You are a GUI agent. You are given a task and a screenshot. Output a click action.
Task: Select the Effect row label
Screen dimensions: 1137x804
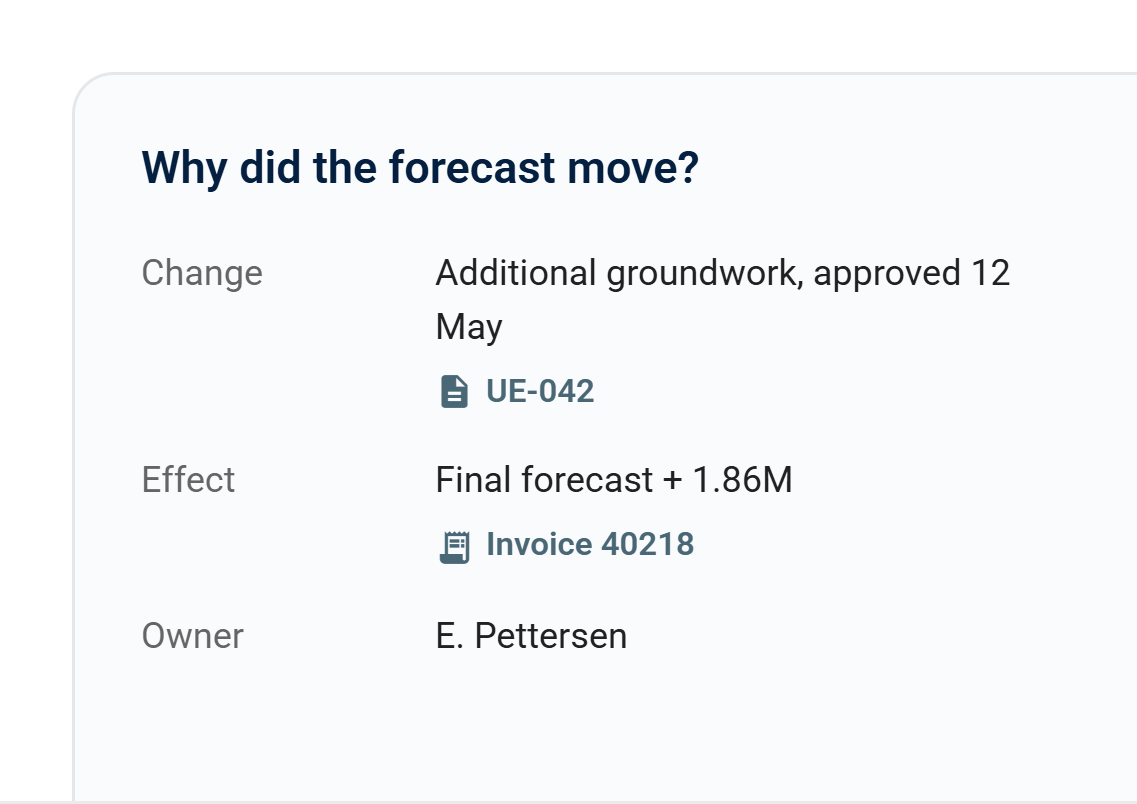pos(189,480)
